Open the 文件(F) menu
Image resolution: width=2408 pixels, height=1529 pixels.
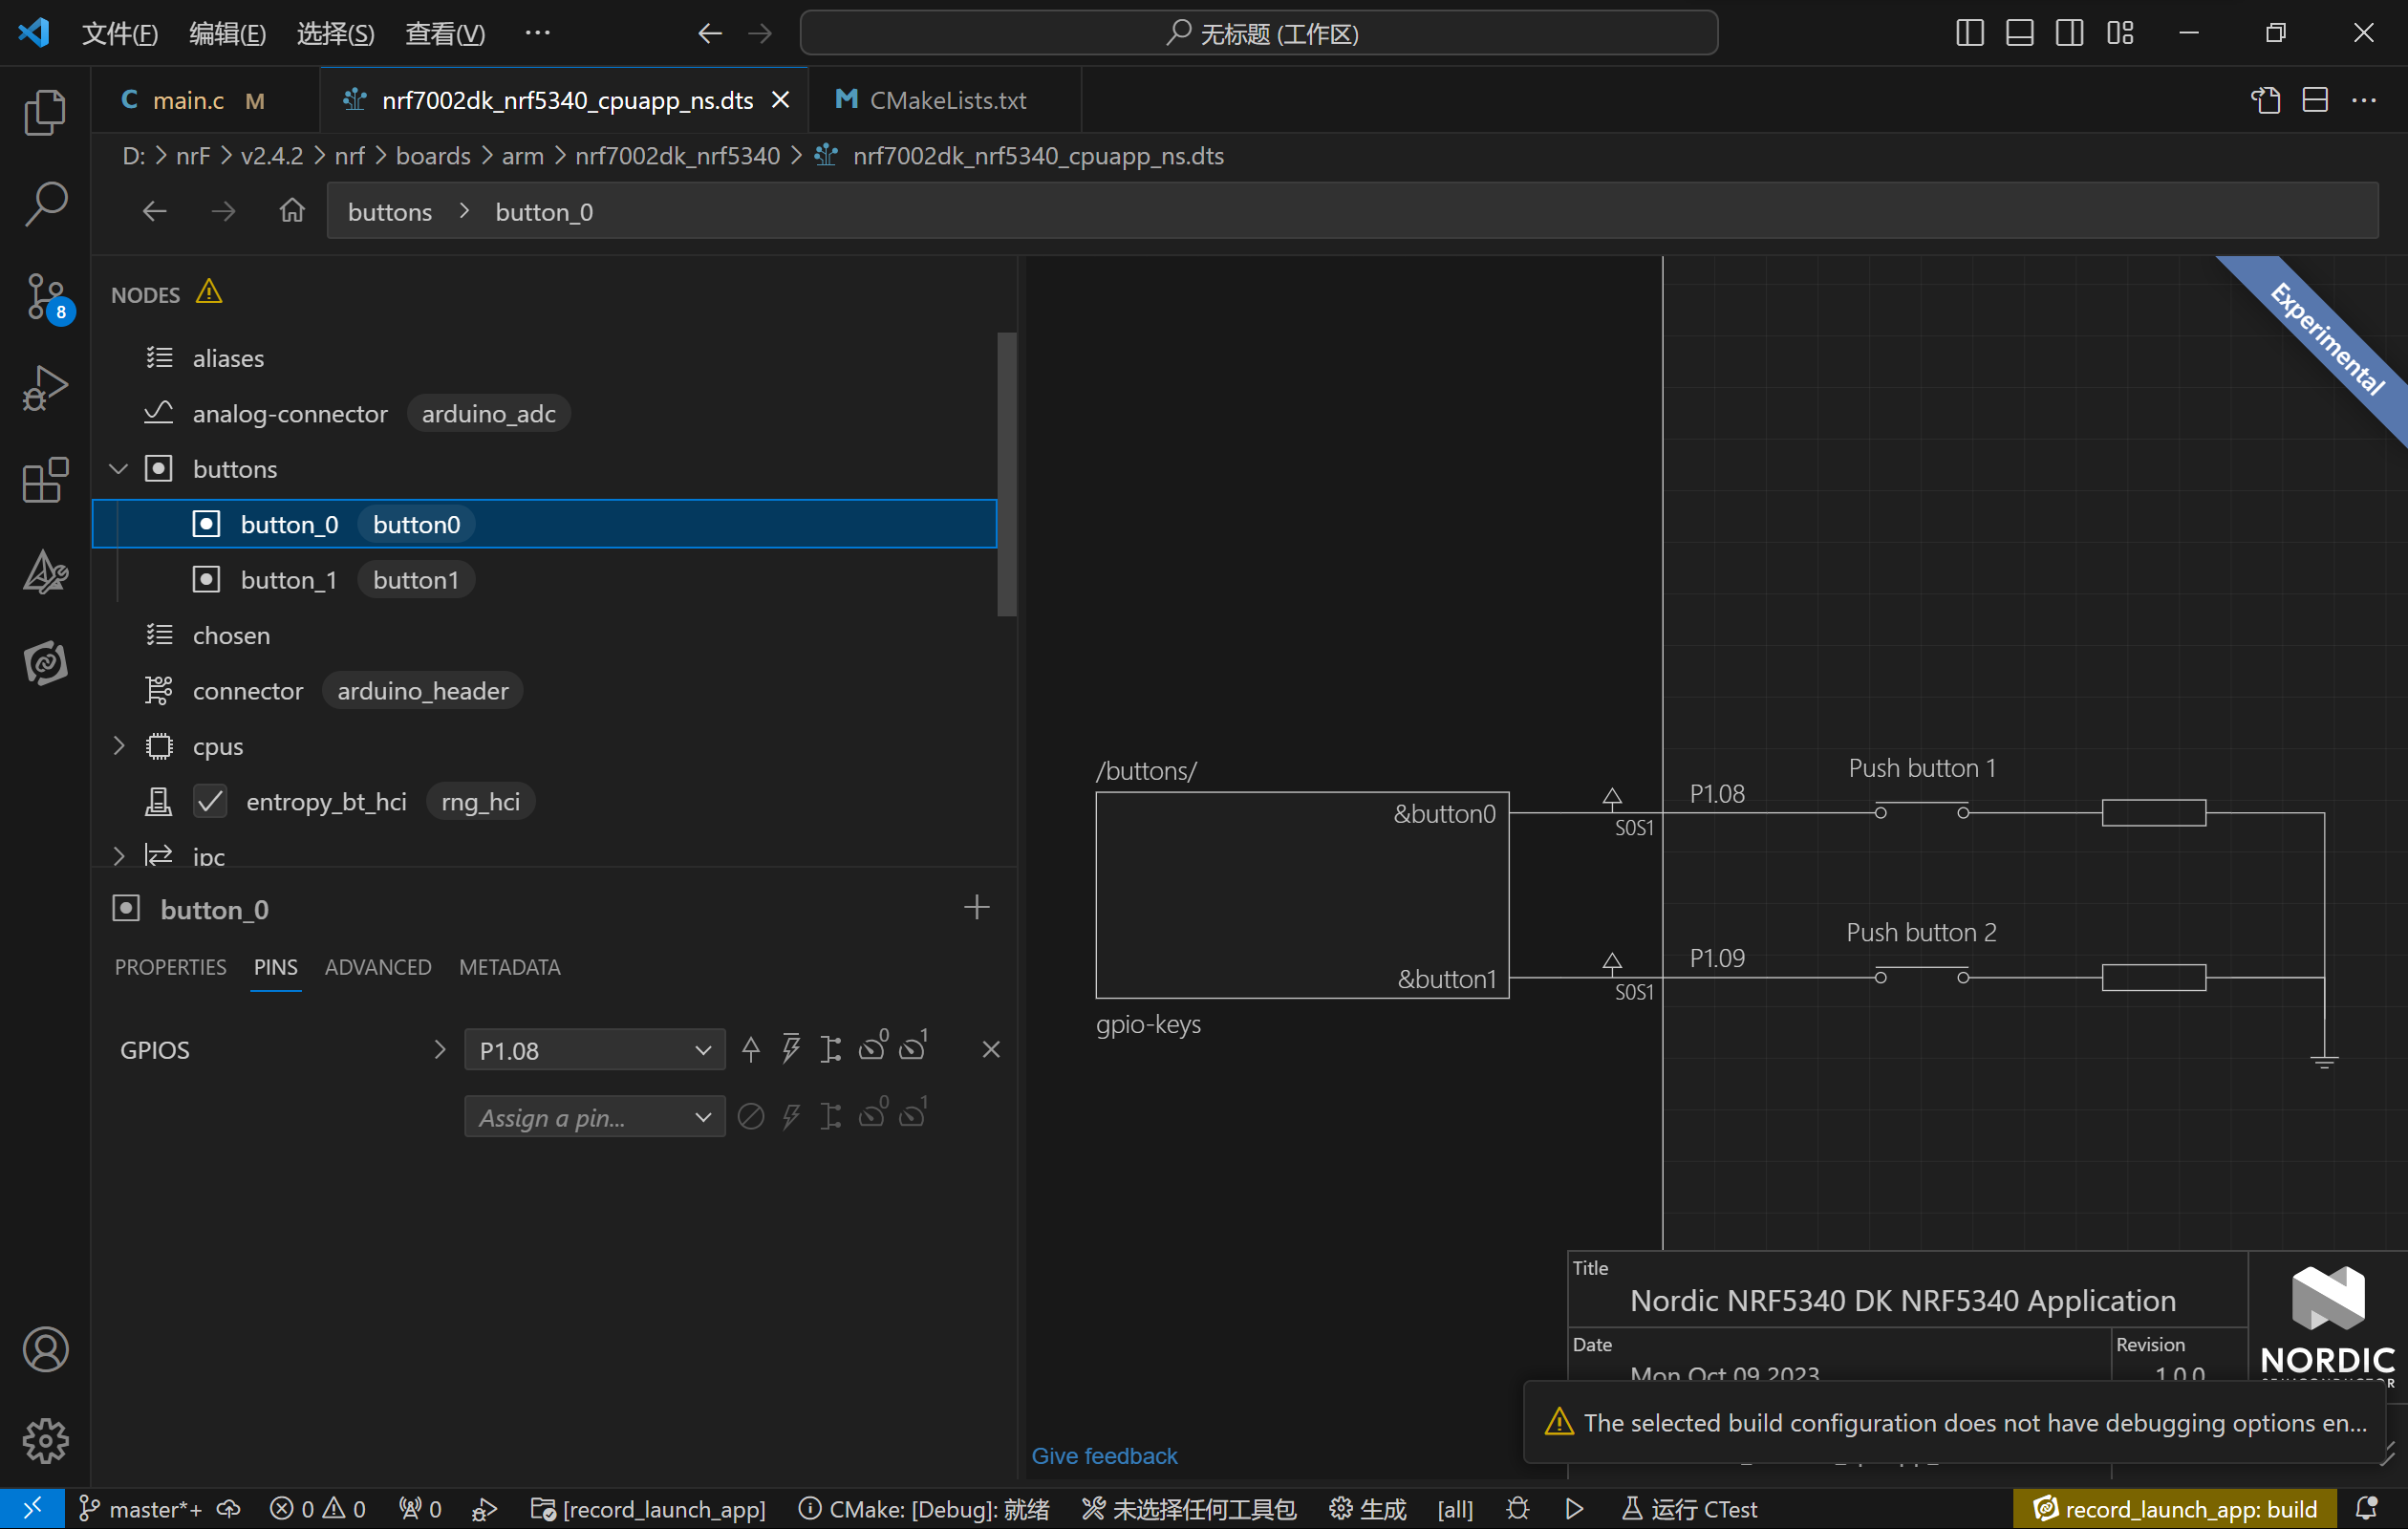(120, 33)
